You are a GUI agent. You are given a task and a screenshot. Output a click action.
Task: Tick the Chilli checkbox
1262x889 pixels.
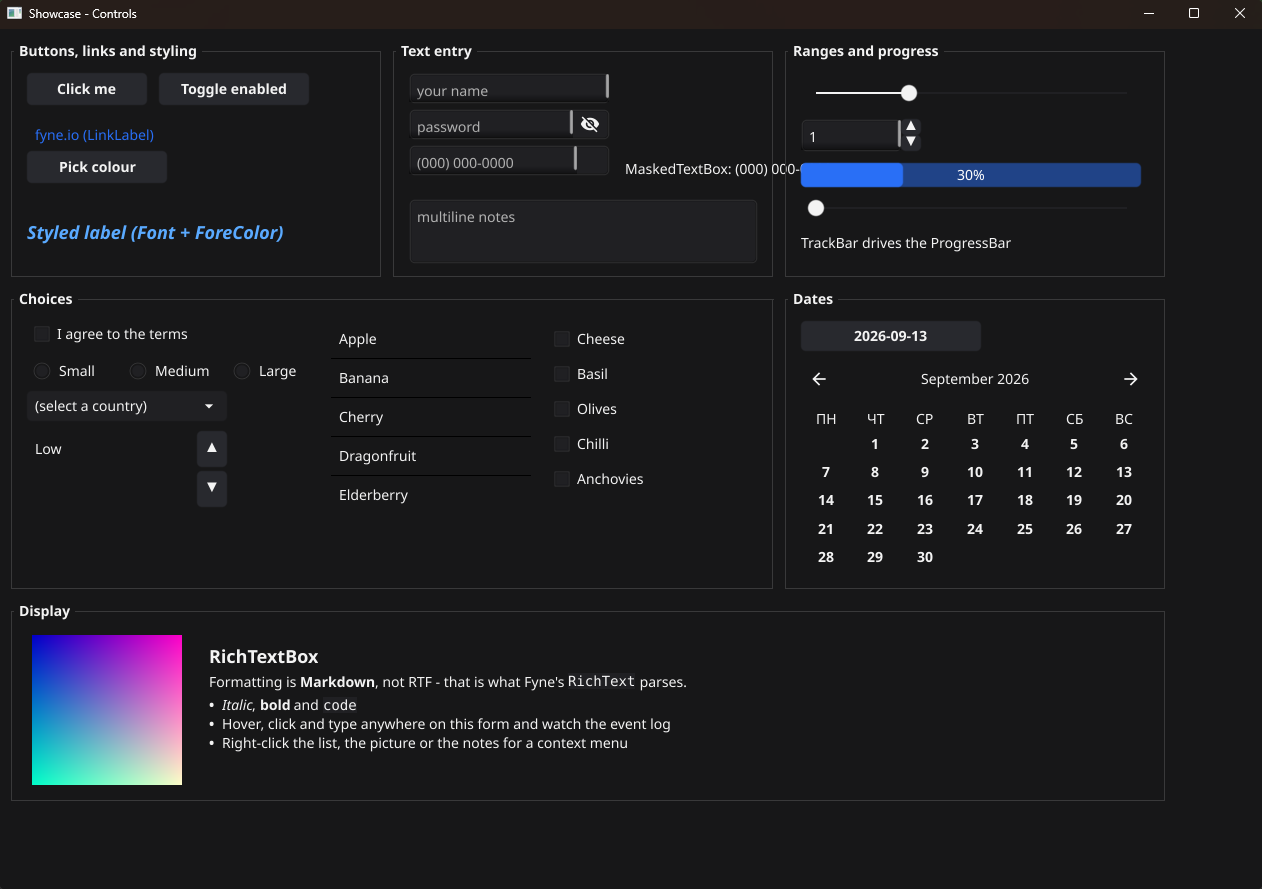[562, 444]
